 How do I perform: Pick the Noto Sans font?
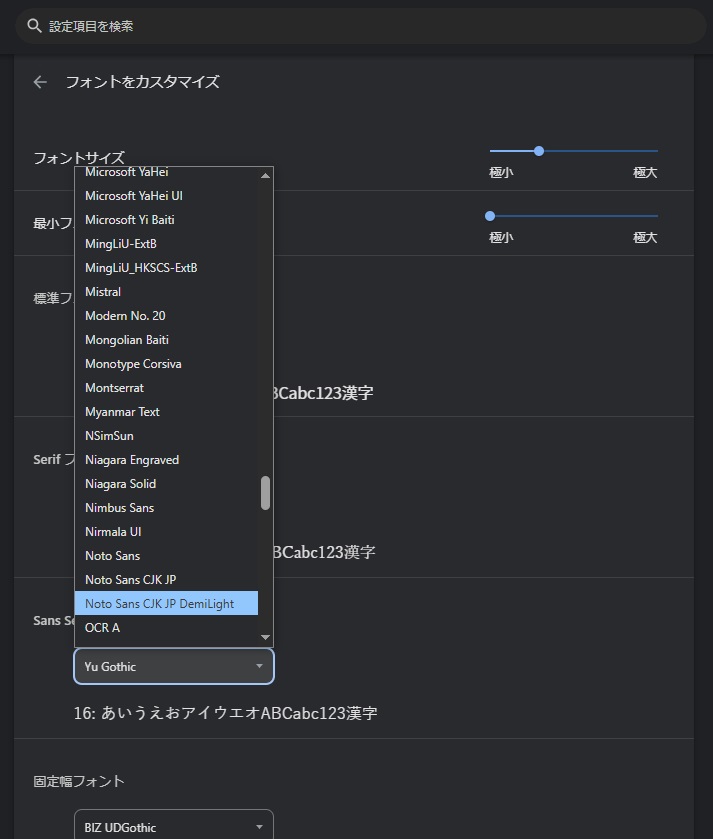click(x=166, y=556)
